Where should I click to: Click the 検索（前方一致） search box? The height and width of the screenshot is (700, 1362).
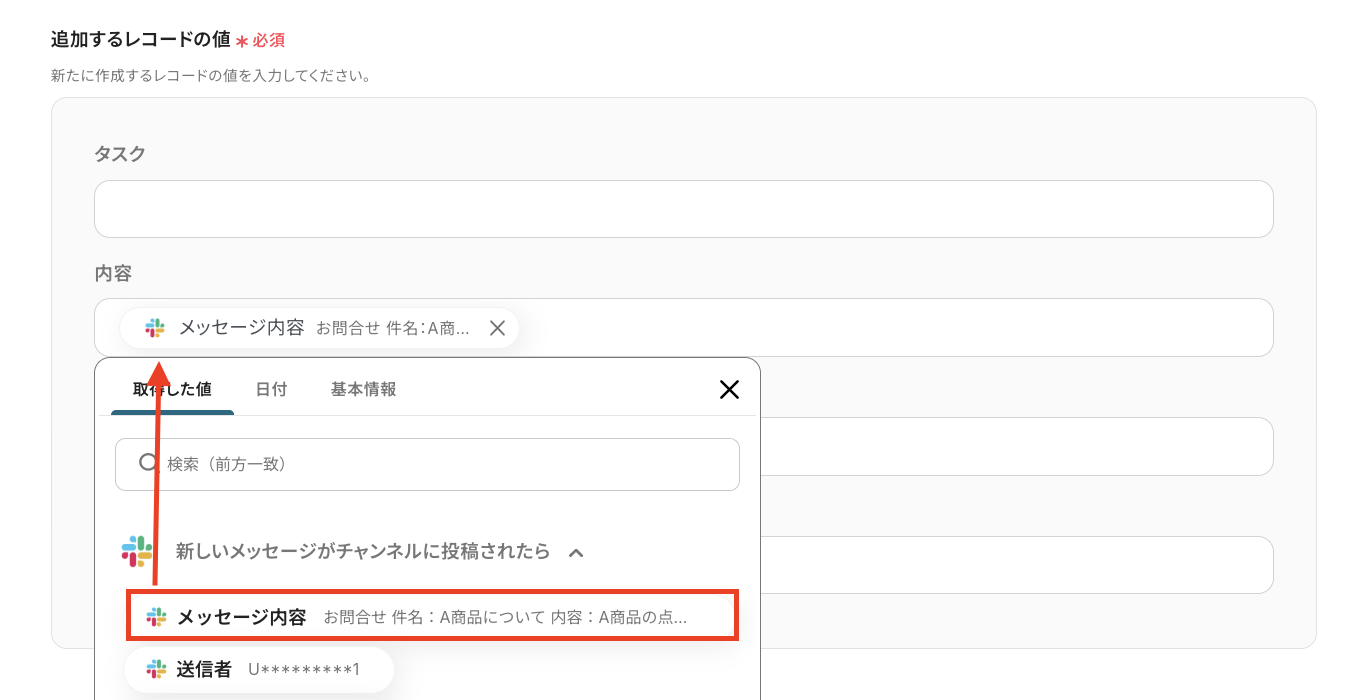click(x=427, y=463)
